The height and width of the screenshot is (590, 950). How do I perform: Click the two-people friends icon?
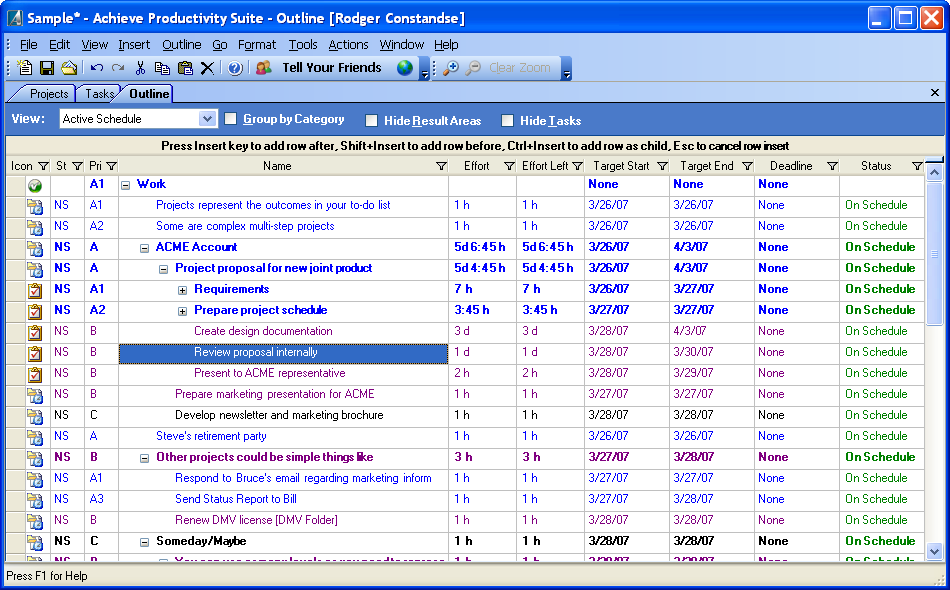(264, 68)
